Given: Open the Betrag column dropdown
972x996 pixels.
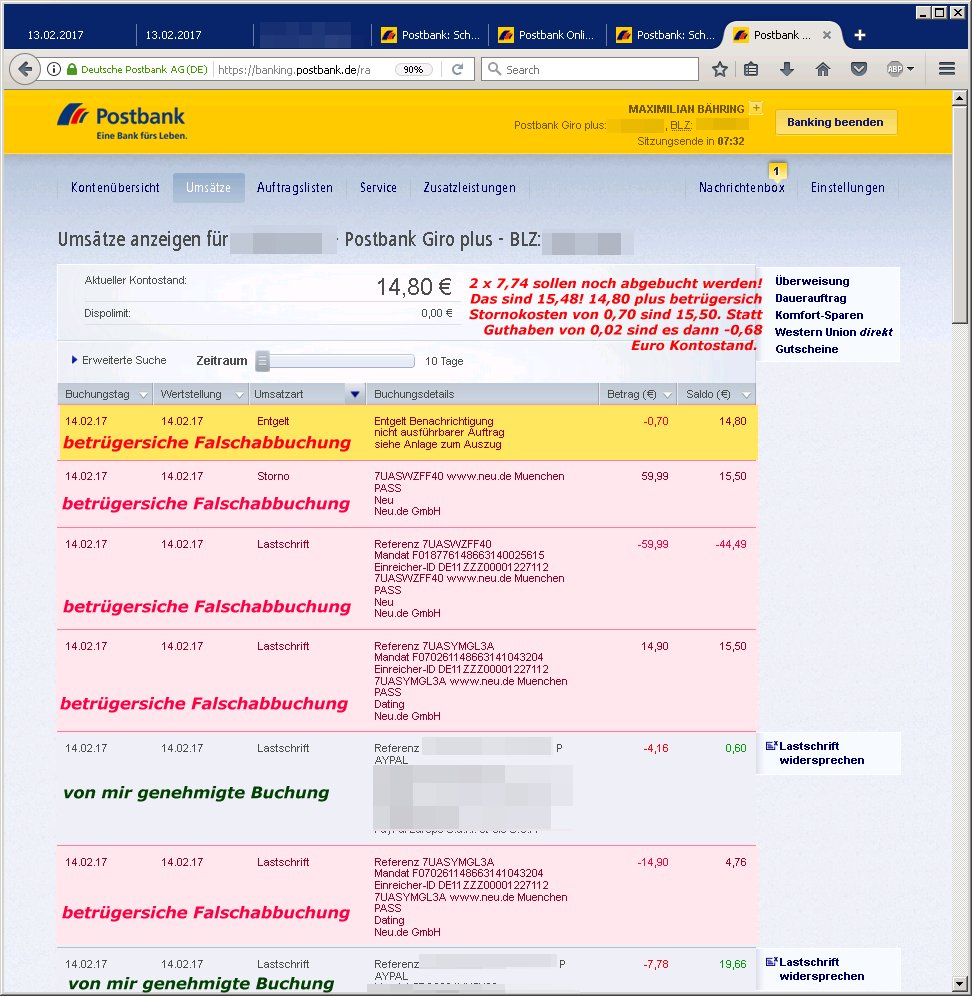Looking at the screenshot, I should 667,394.
